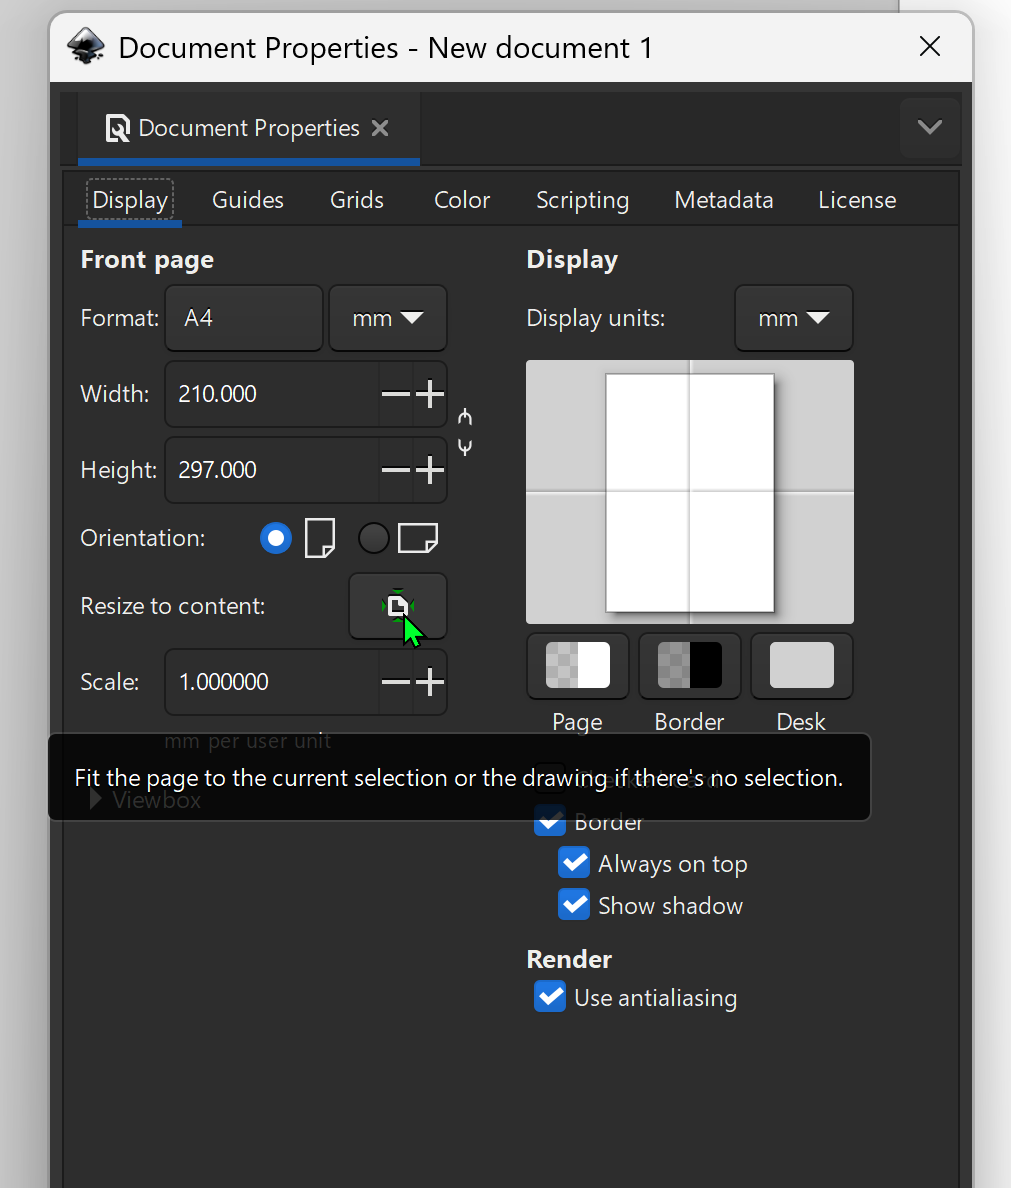Close the Document Properties tab with its X
1011x1188 pixels.
pos(380,128)
